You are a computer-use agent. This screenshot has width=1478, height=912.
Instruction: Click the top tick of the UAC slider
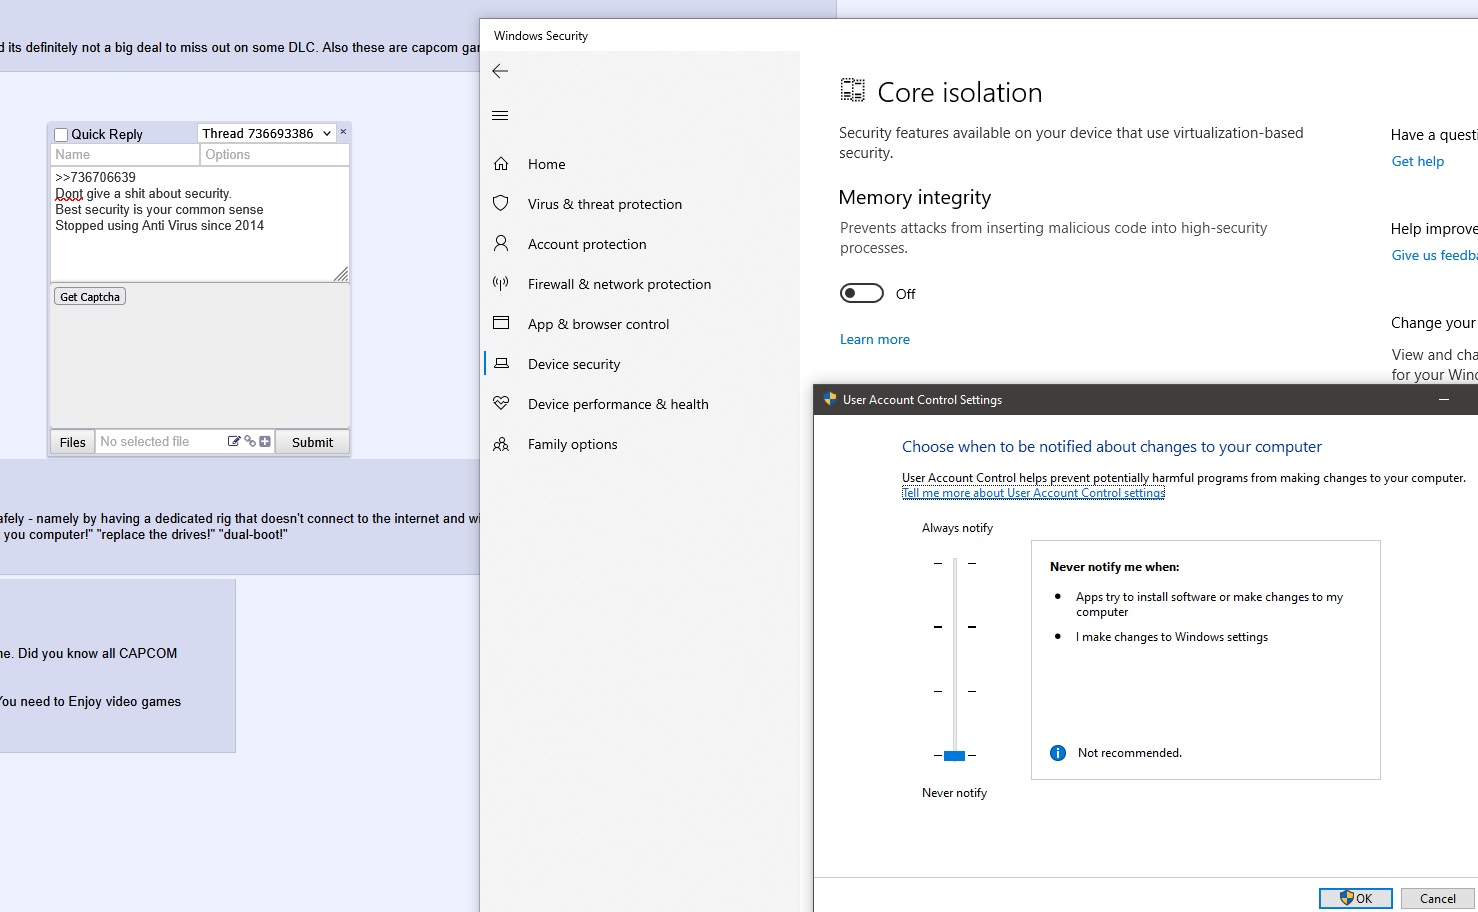pos(955,563)
